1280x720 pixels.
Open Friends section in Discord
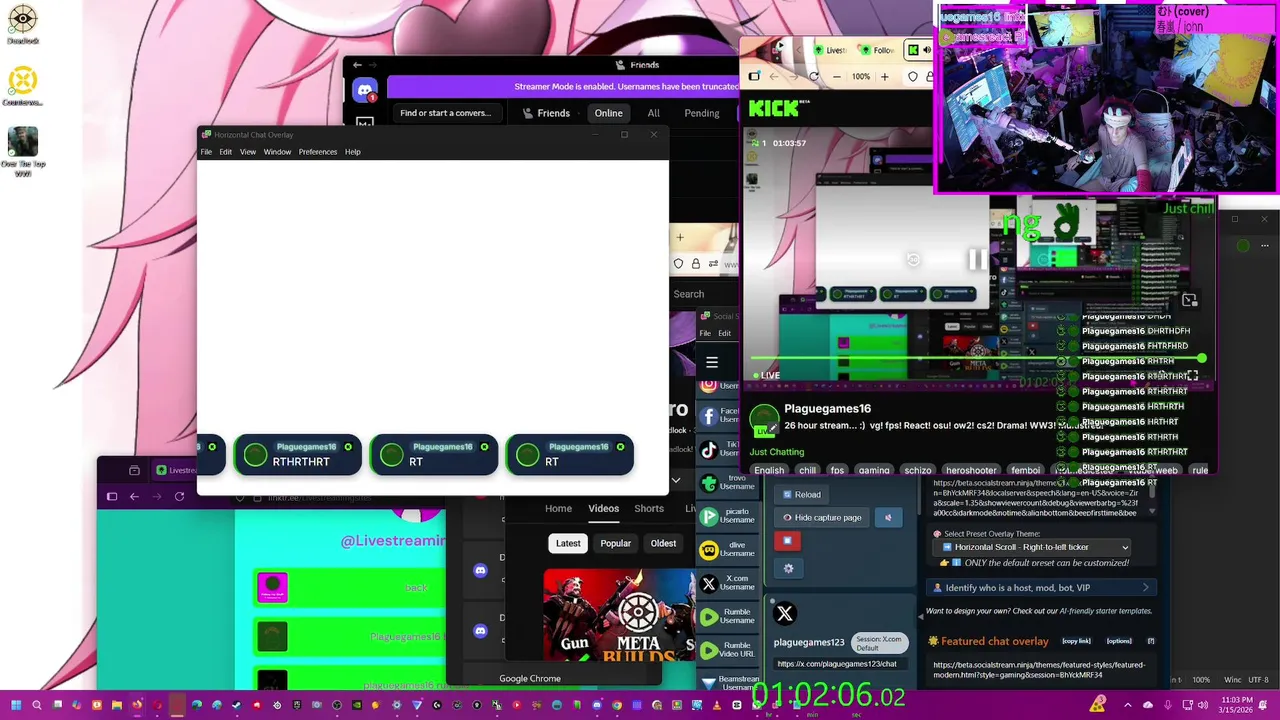tap(546, 113)
